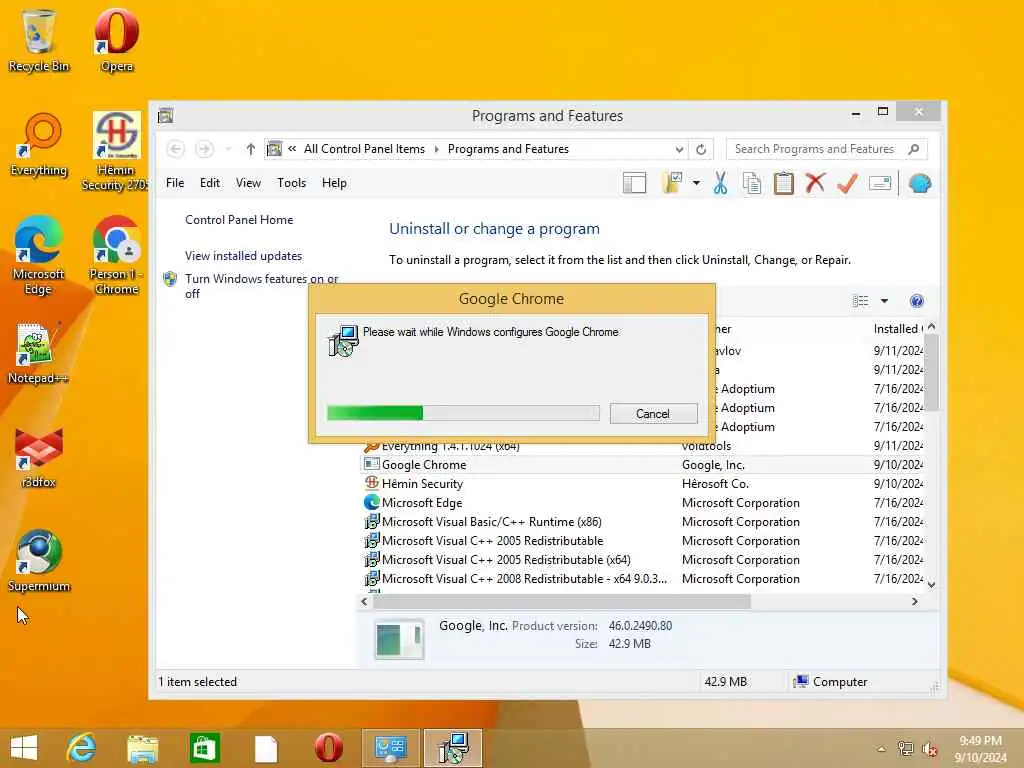Launch Supermium desktop shortcut
The height and width of the screenshot is (768, 1024).
pos(39,560)
